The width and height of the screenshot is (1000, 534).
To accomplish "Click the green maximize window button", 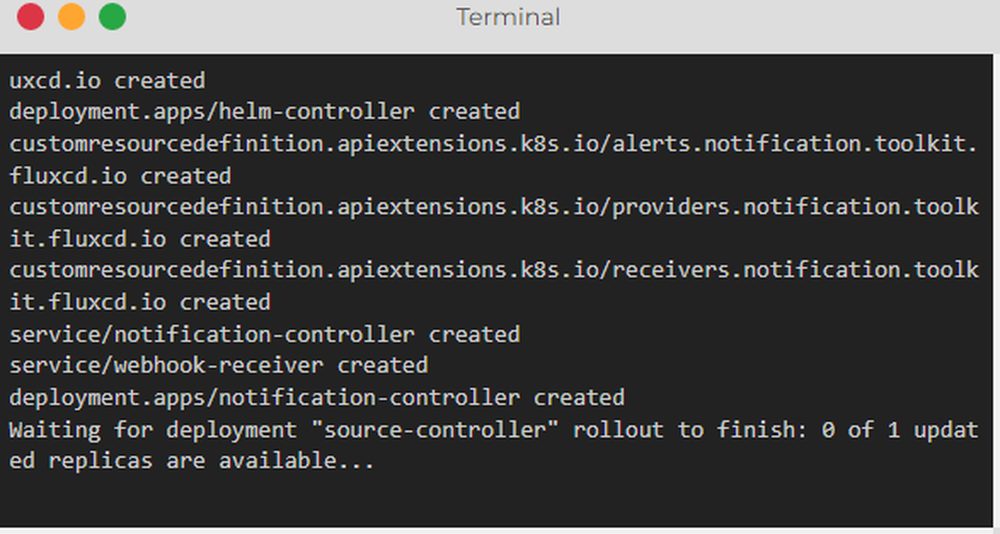I will tap(112, 17).
